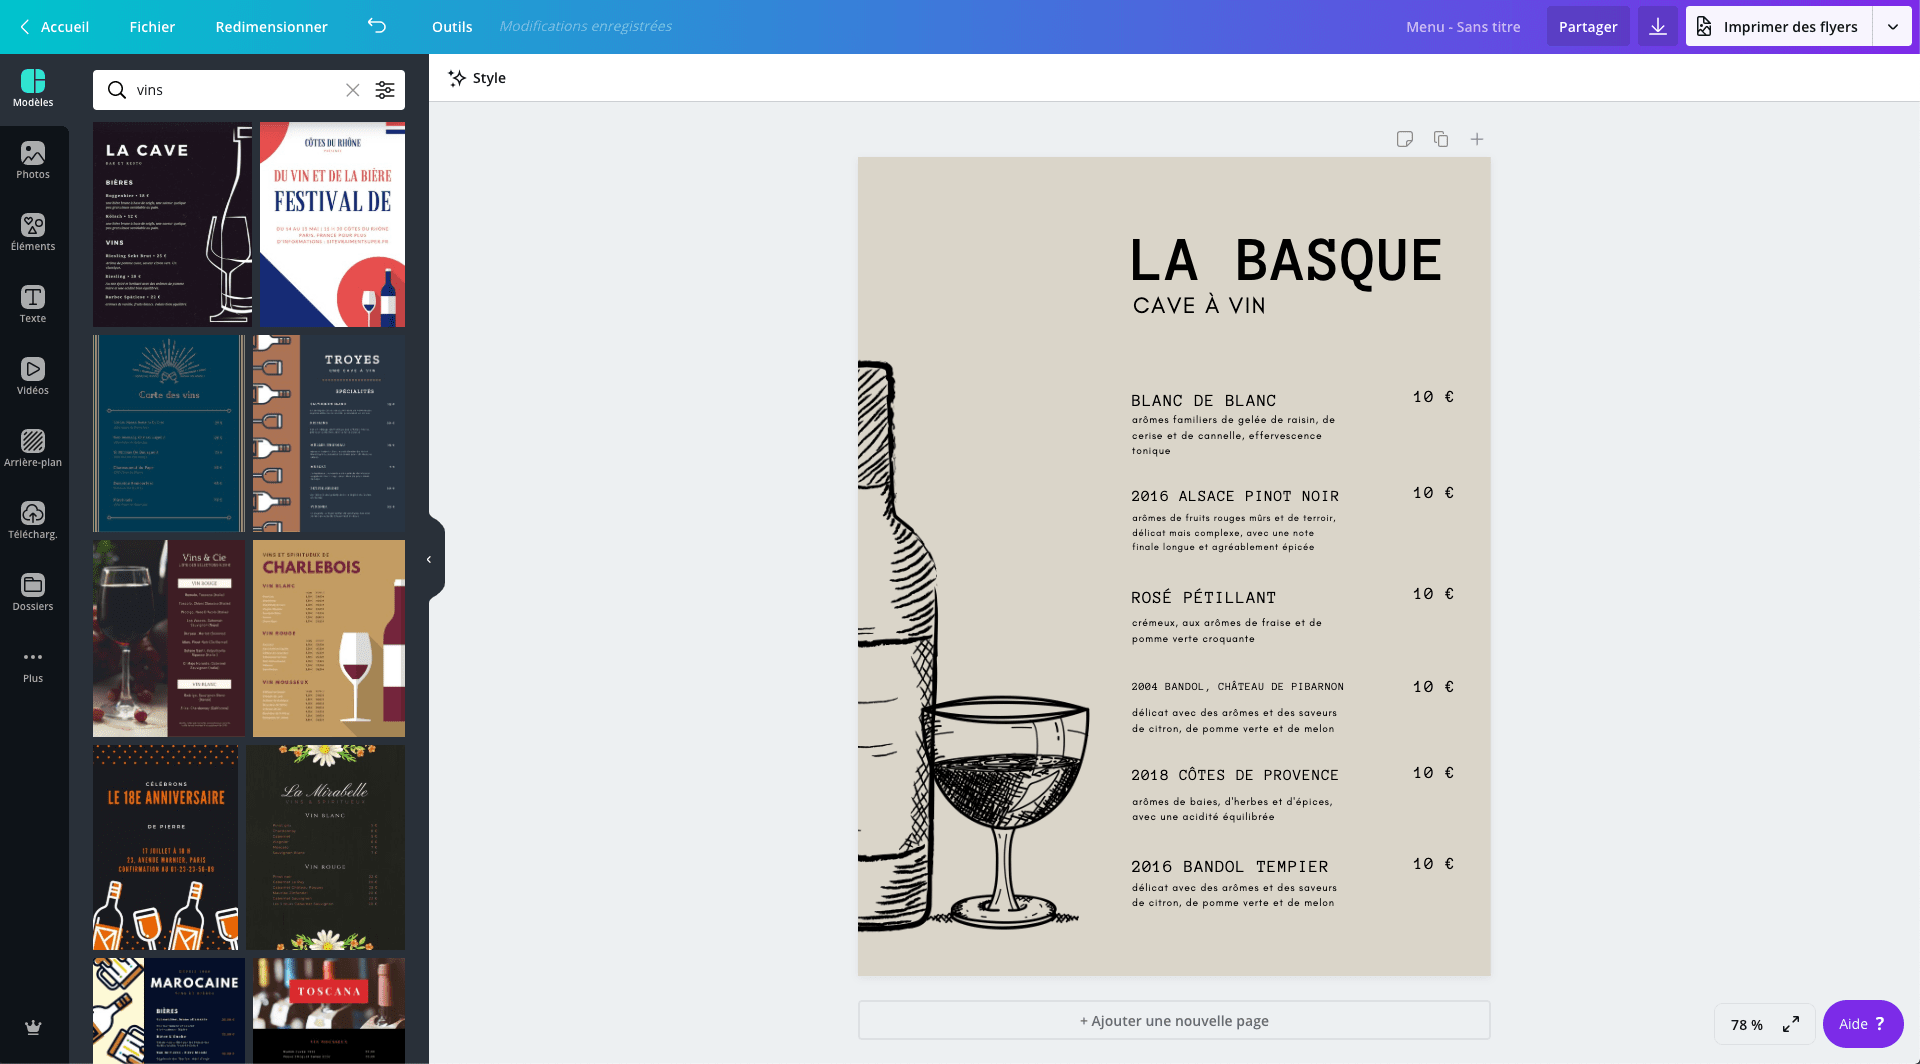Click the search magnifier icon
1920x1064 pixels.
[117, 90]
